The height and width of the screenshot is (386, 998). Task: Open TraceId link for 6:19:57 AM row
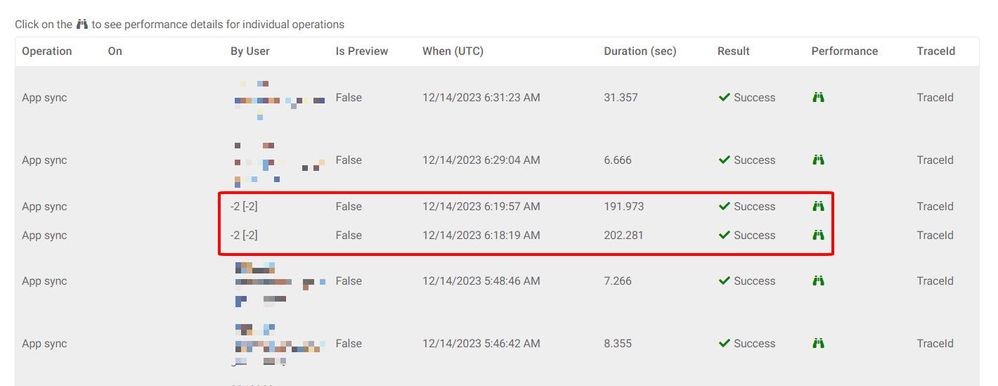(935, 206)
